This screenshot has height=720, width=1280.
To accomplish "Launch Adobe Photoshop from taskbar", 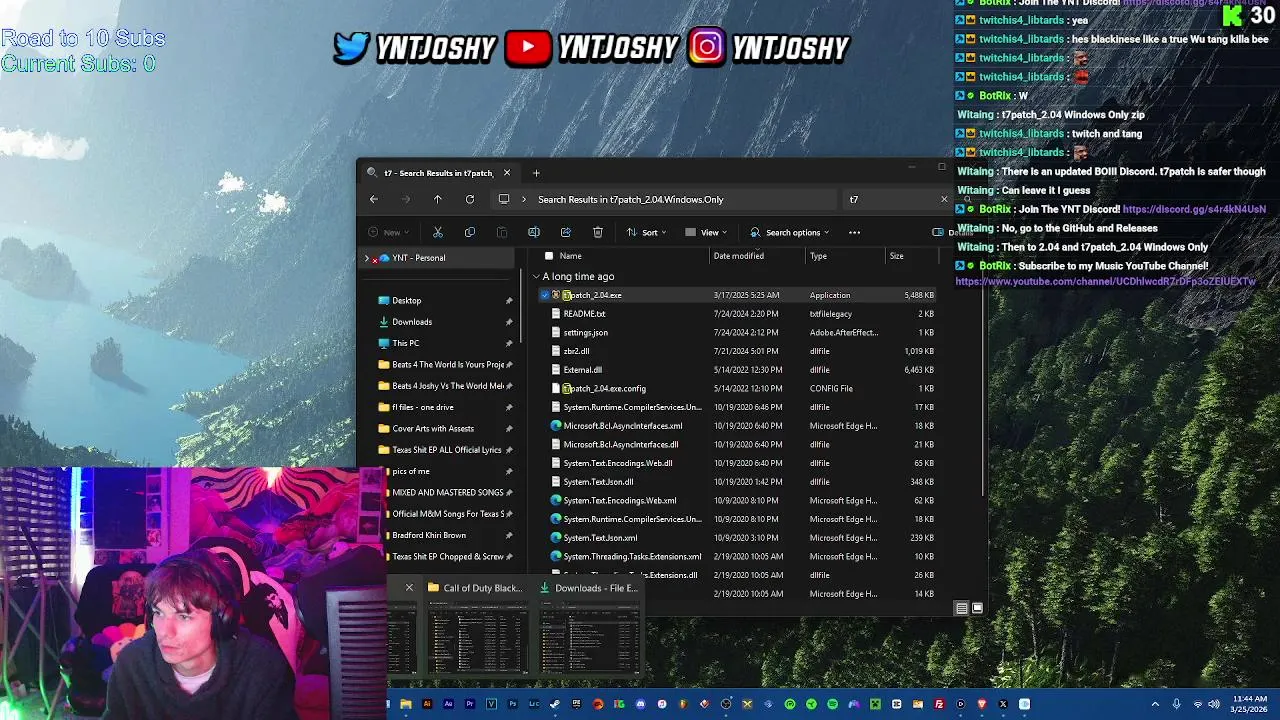I will tap(513, 704).
